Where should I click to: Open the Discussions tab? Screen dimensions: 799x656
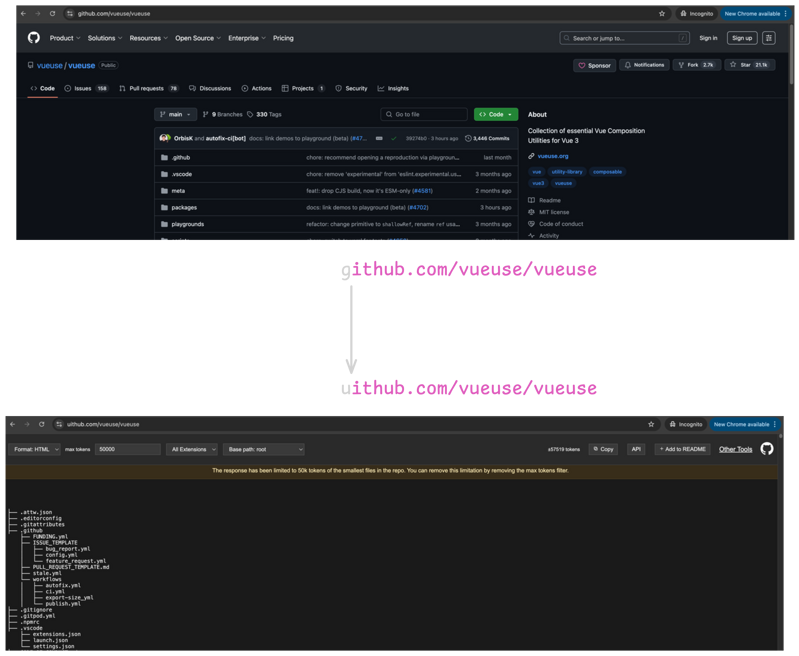click(x=210, y=88)
